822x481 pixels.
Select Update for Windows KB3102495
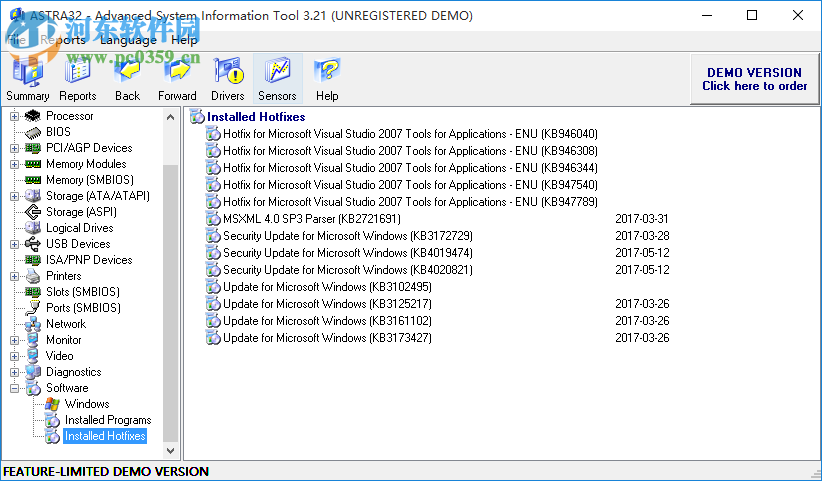coord(328,287)
